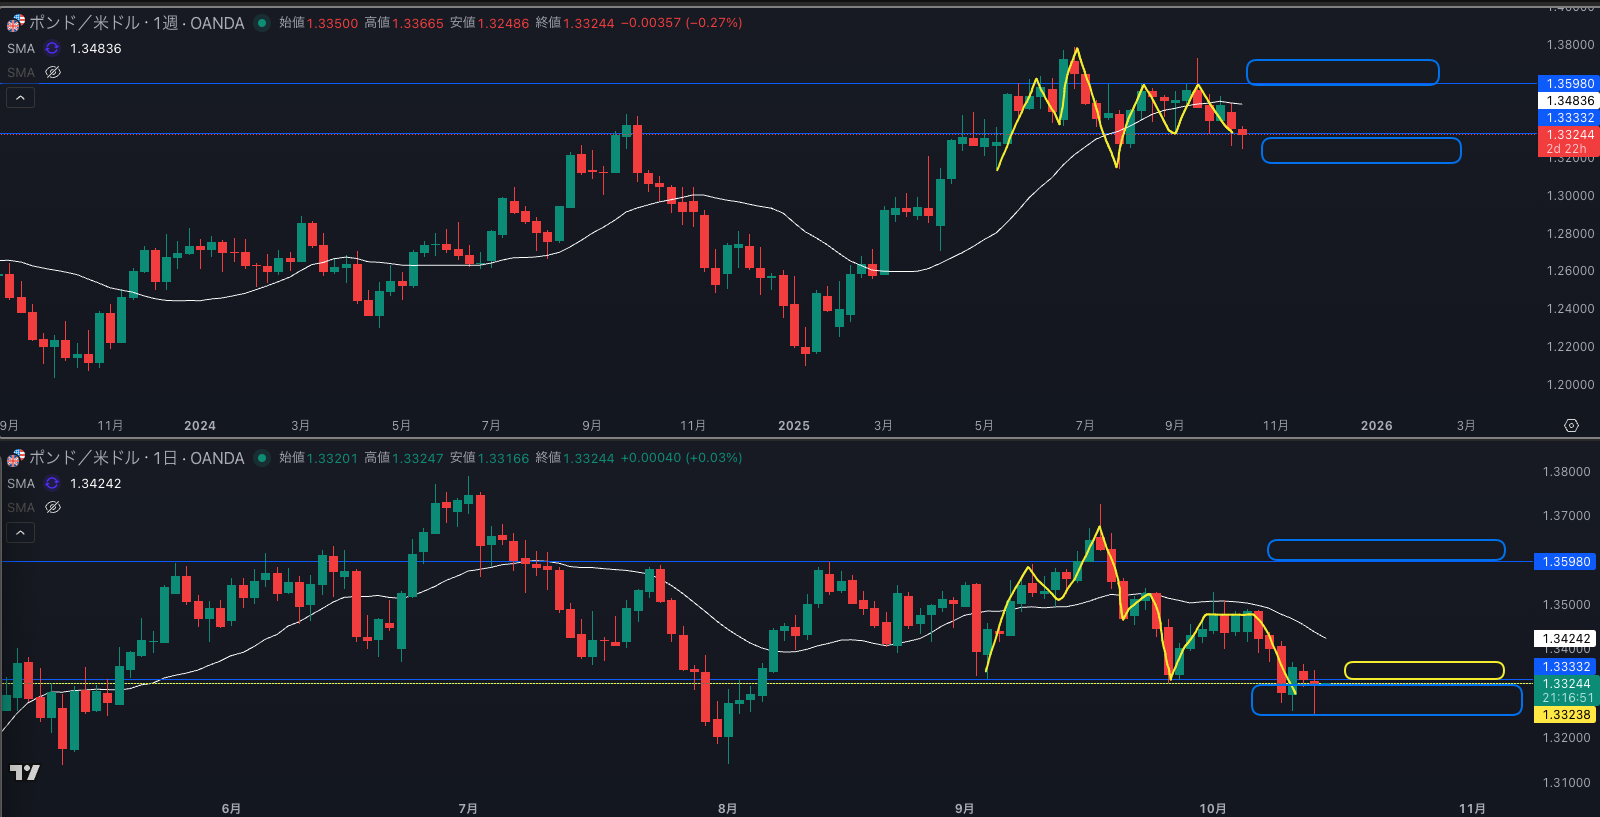Select the SMA 1.34836 indicator on weekly chart
This screenshot has height=817, width=1600.
(x=21, y=48)
